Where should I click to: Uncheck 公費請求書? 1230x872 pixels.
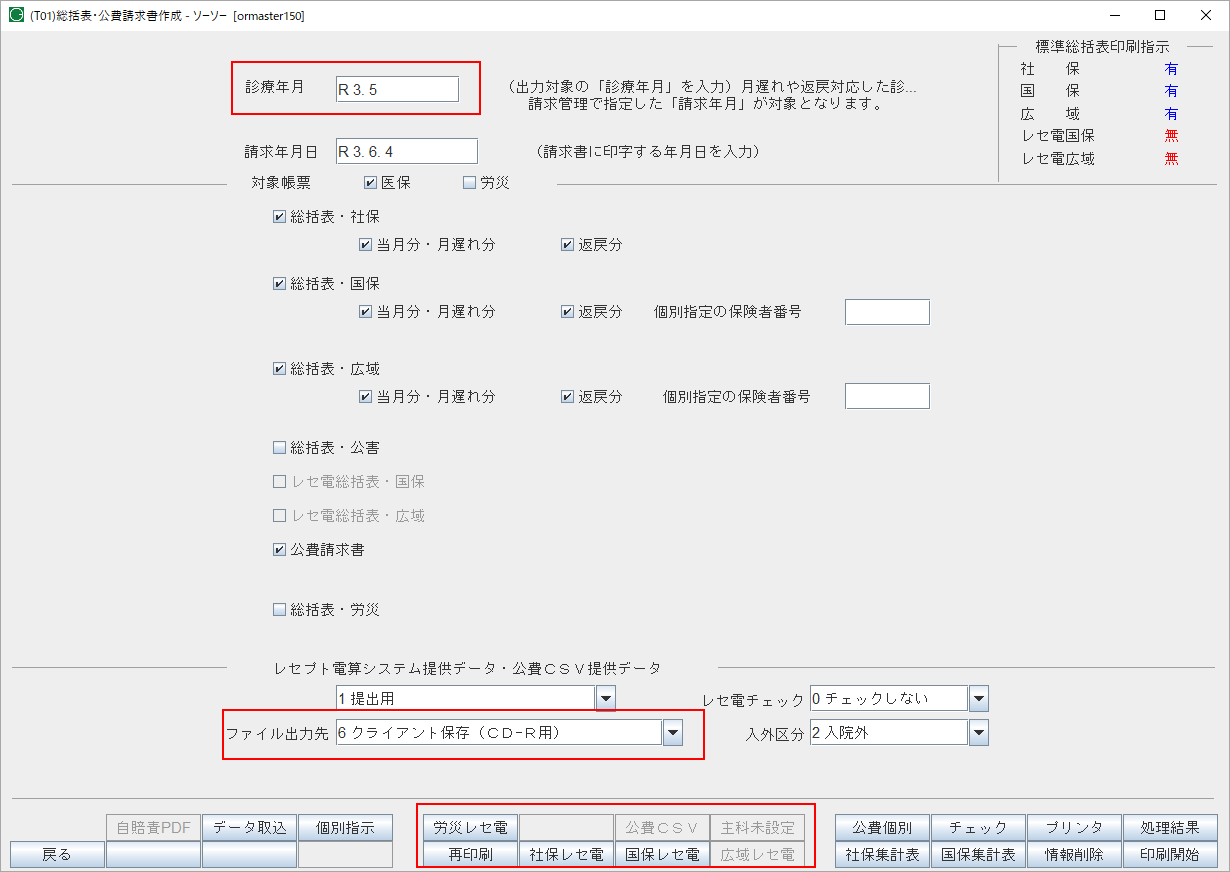[280, 547]
